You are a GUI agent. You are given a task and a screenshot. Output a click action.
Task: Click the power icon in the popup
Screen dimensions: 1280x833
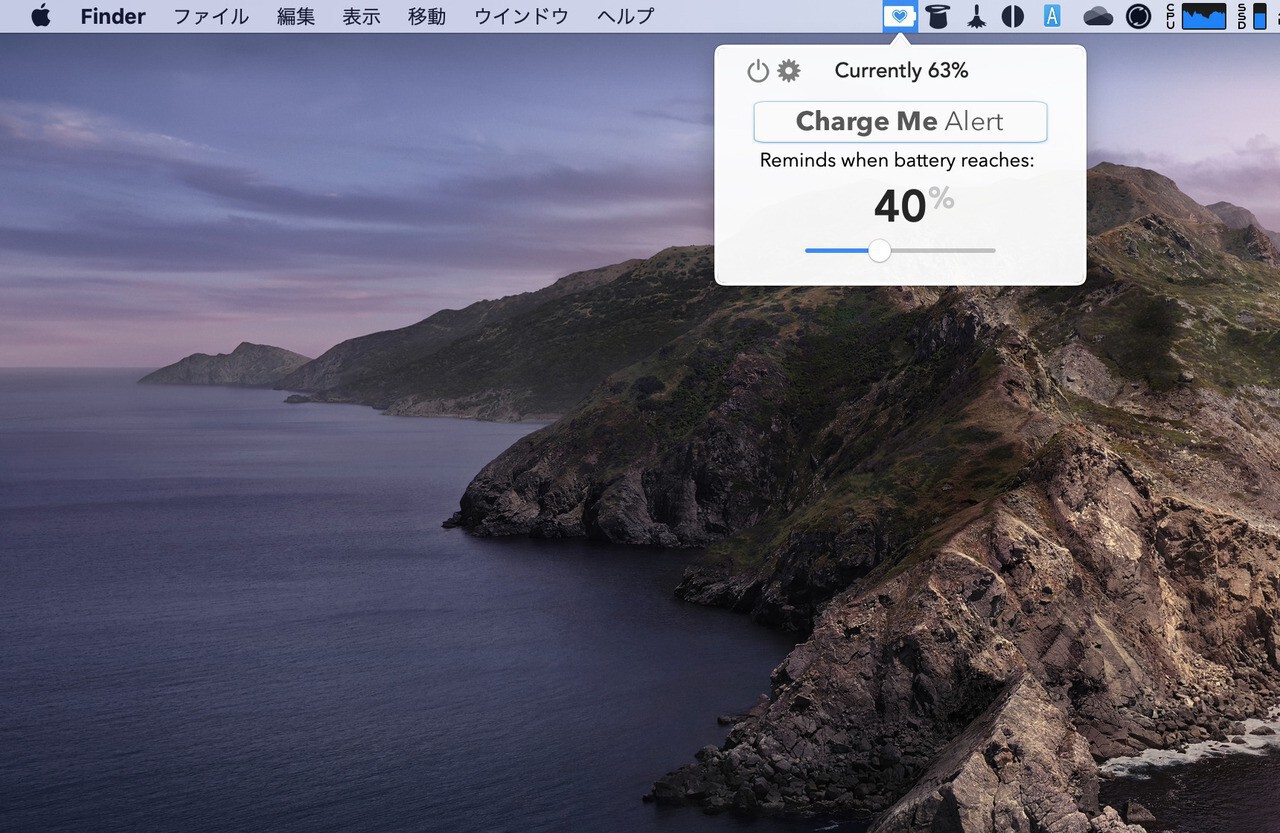(758, 71)
